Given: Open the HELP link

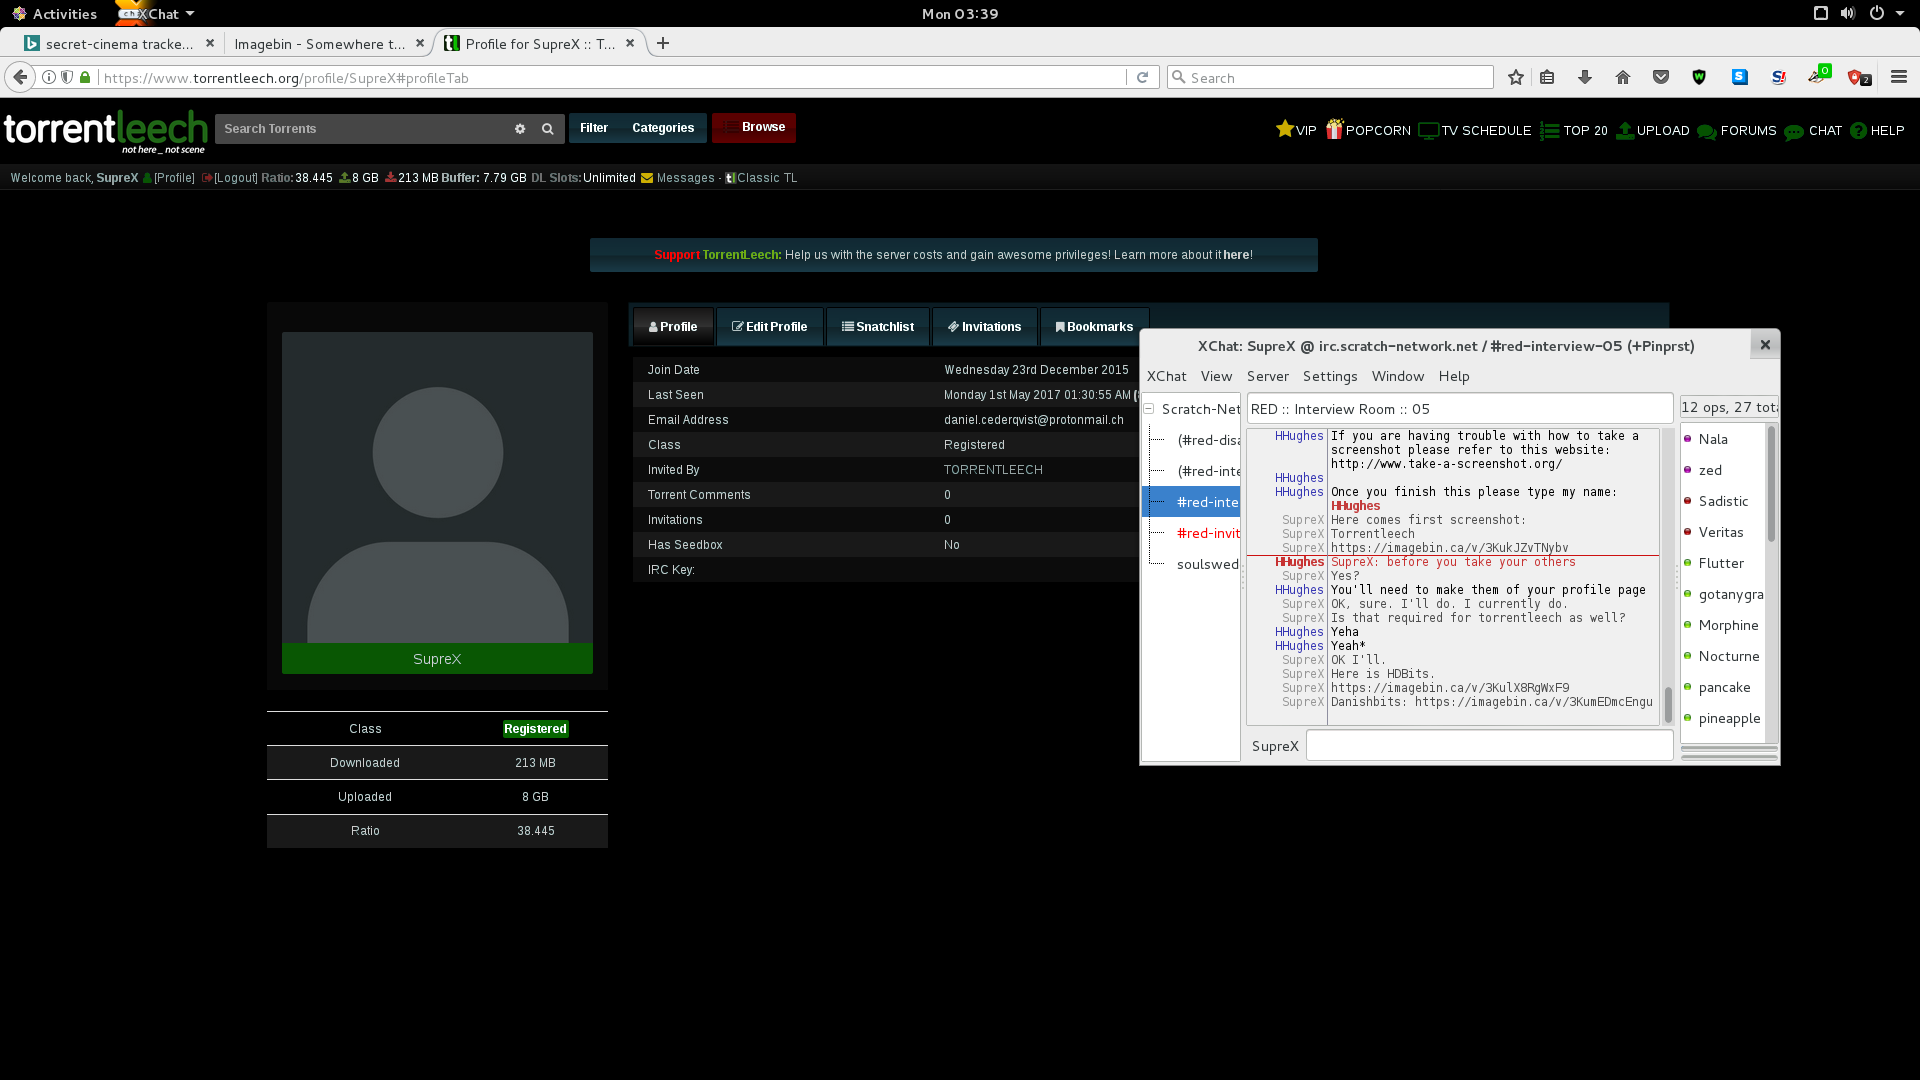Looking at the screenshot, I should pyautogui.click(x=1877, y=130).
